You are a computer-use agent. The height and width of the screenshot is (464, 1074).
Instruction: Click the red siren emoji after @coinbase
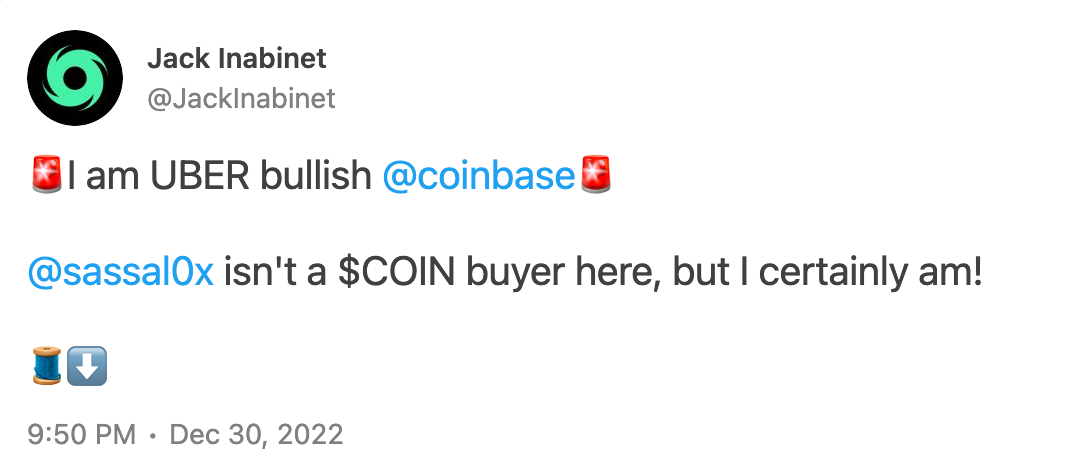pos(595,175)
